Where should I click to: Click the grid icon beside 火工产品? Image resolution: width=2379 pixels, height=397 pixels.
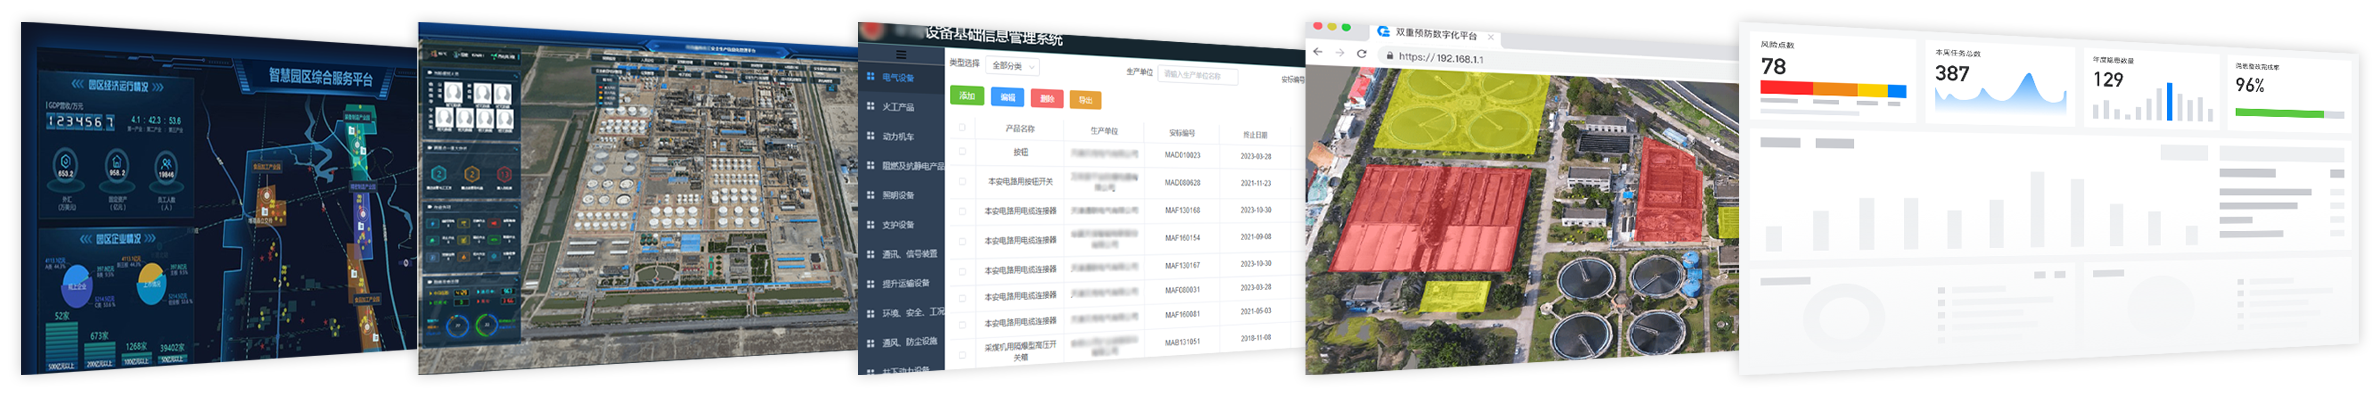870,106
